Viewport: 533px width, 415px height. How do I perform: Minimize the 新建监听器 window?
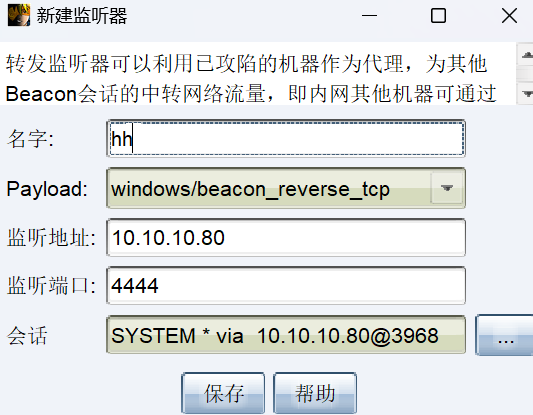(x=369, y=16)
